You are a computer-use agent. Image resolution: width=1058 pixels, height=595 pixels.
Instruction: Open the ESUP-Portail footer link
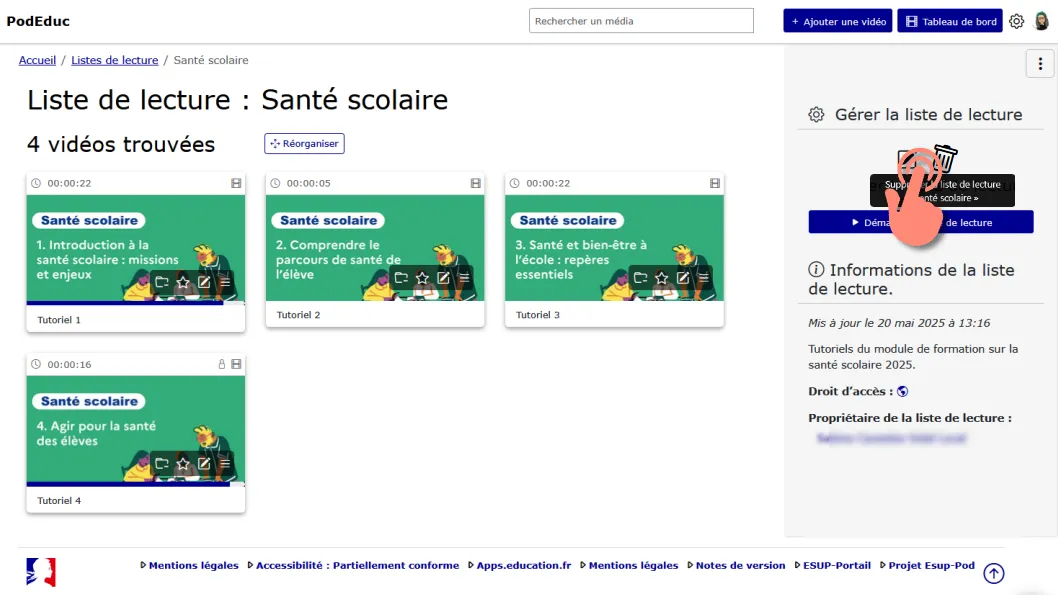(x=837, y=565)
